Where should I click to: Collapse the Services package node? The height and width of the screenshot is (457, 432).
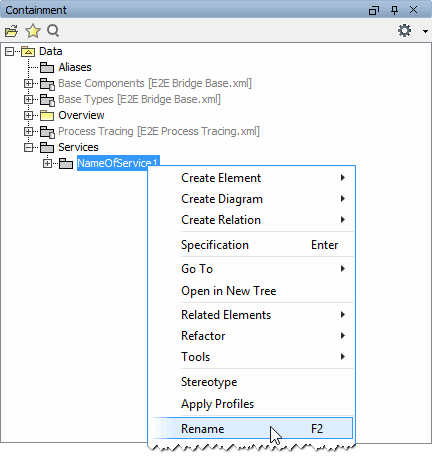pyautogui.click(x=28, y=147)
